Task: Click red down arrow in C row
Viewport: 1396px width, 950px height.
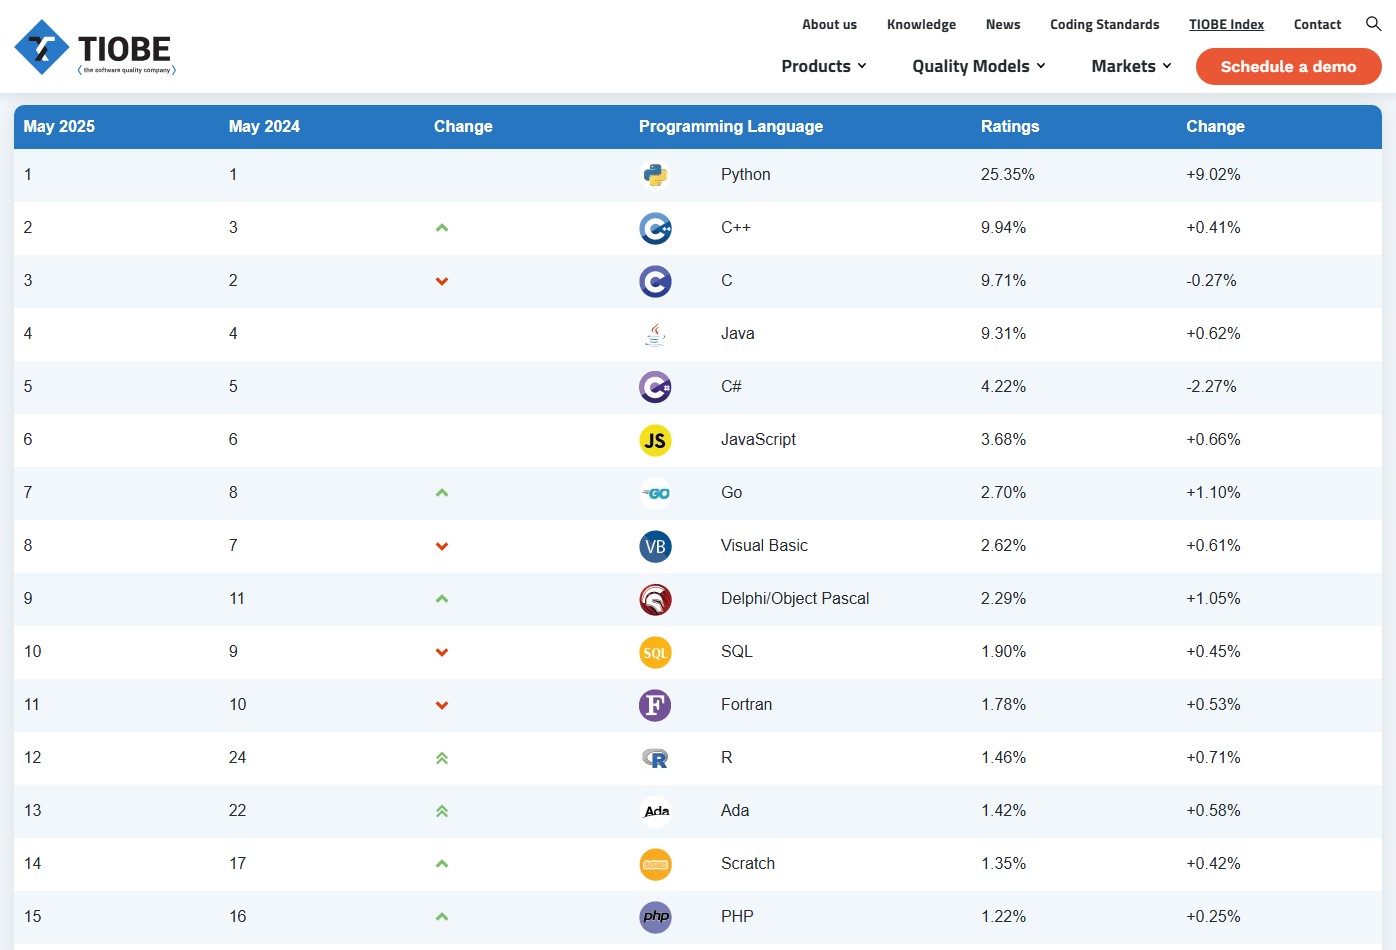Action: [x=442, y=281]
